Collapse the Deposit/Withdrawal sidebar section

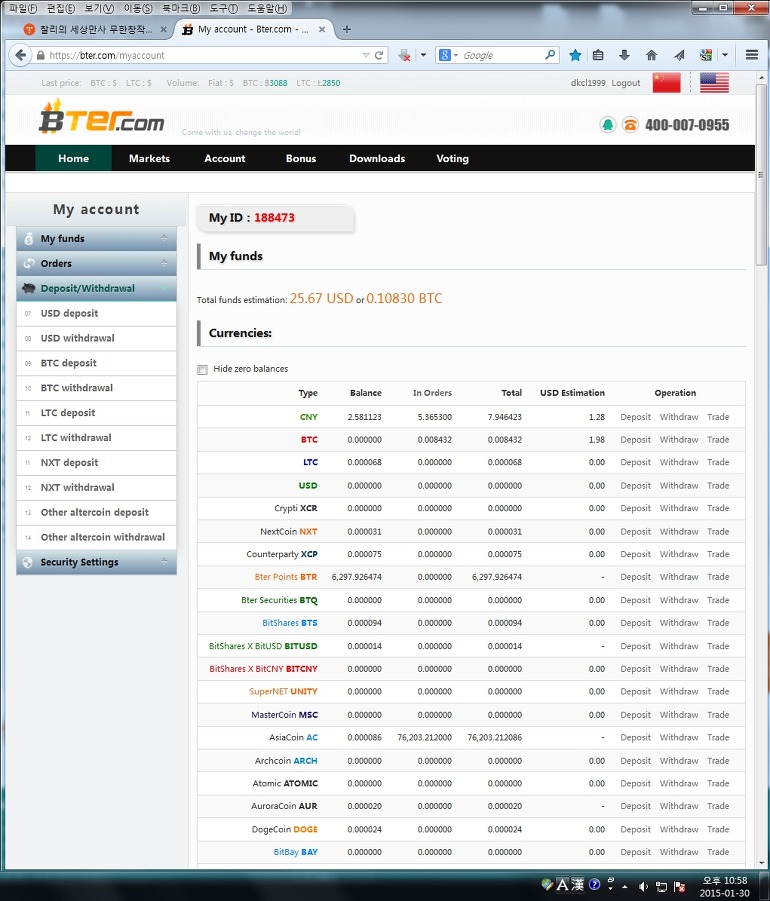[164, 288]
